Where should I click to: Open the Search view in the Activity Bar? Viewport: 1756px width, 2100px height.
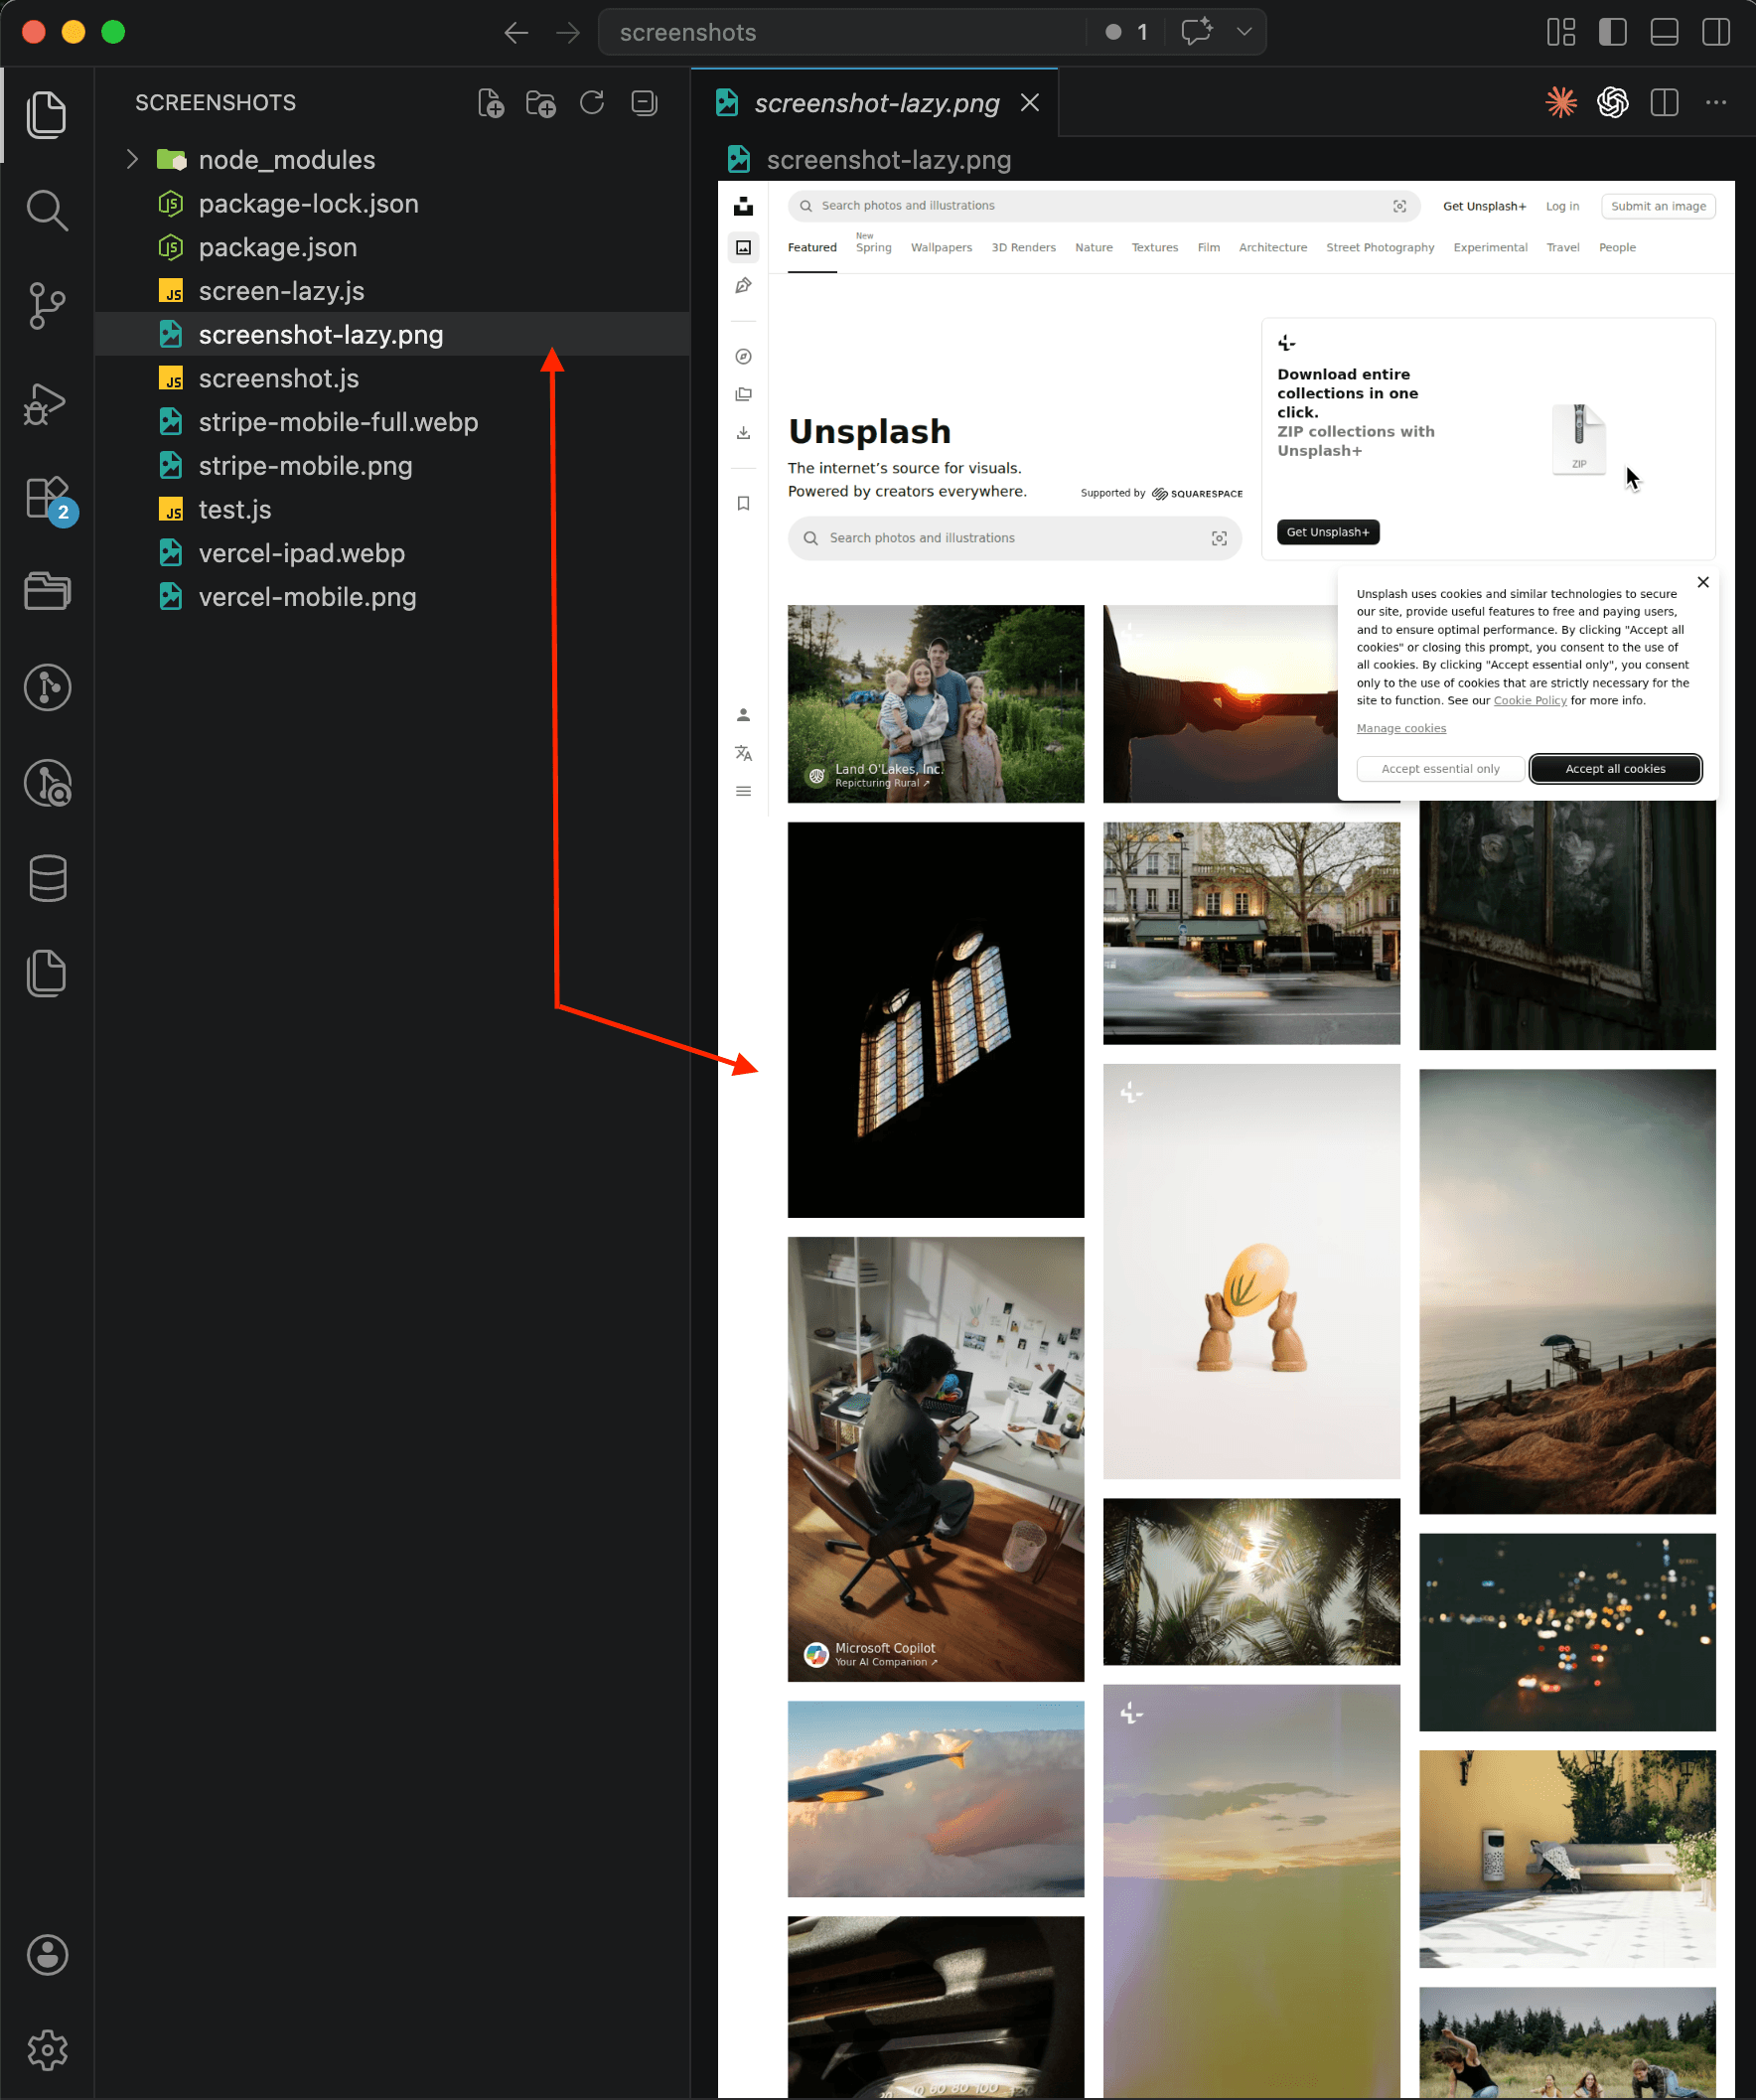(47, 210)
